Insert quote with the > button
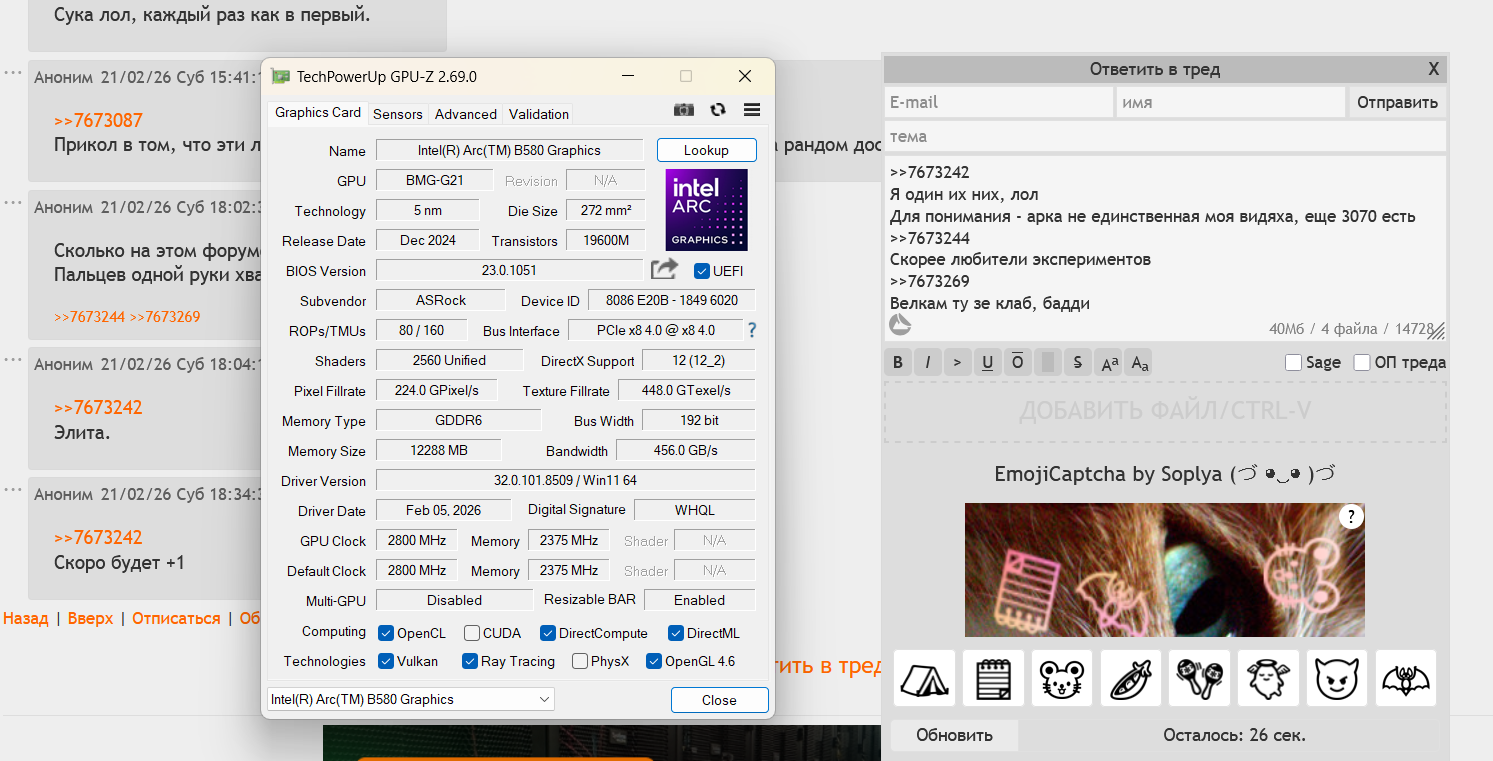Viewport: 1493px width, 761px height. tap(958, 362)
